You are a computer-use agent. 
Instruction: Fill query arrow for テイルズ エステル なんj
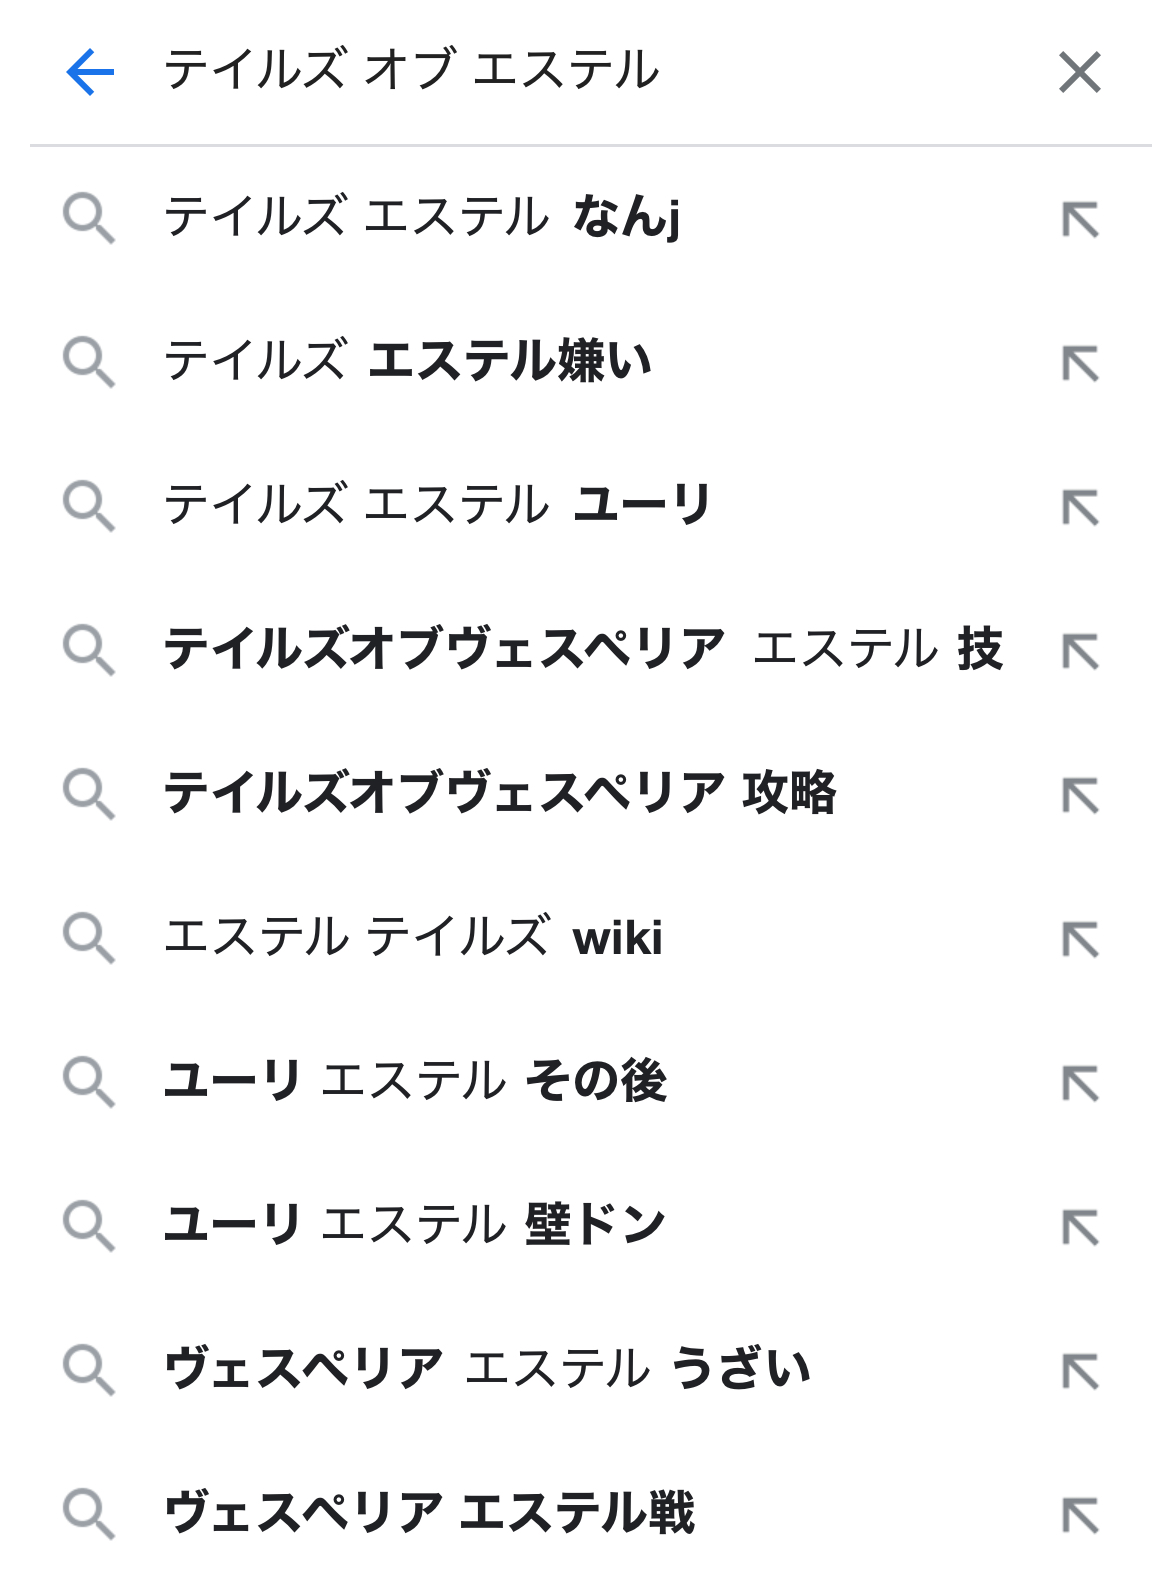(x=1081, y=219)
